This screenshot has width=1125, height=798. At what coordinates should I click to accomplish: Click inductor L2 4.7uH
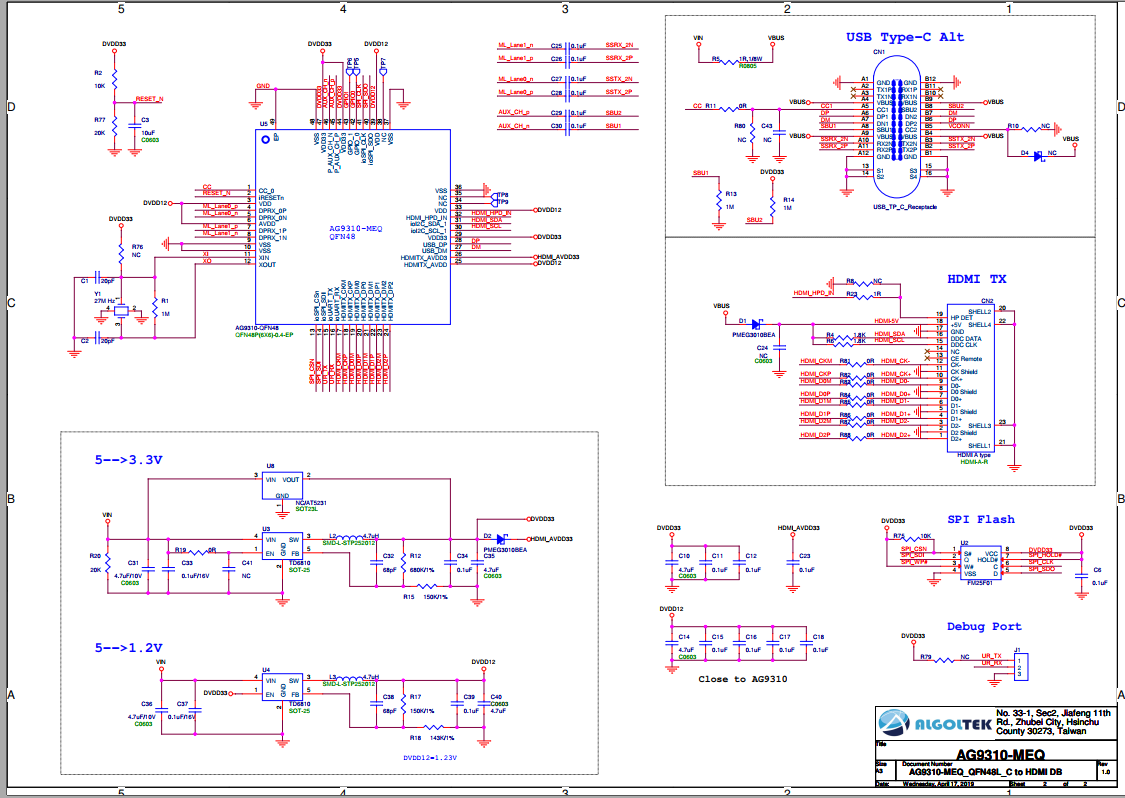pos(349,537)
